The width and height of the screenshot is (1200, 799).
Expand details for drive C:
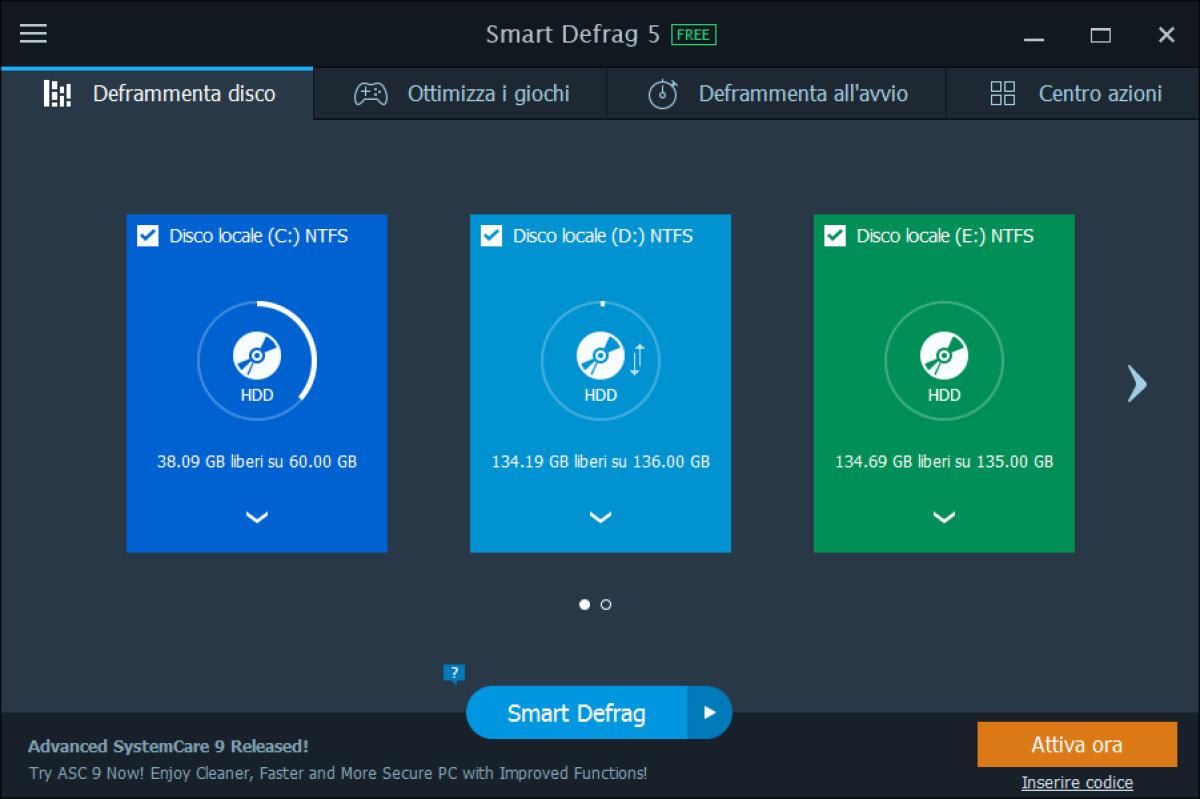[256, 518]
